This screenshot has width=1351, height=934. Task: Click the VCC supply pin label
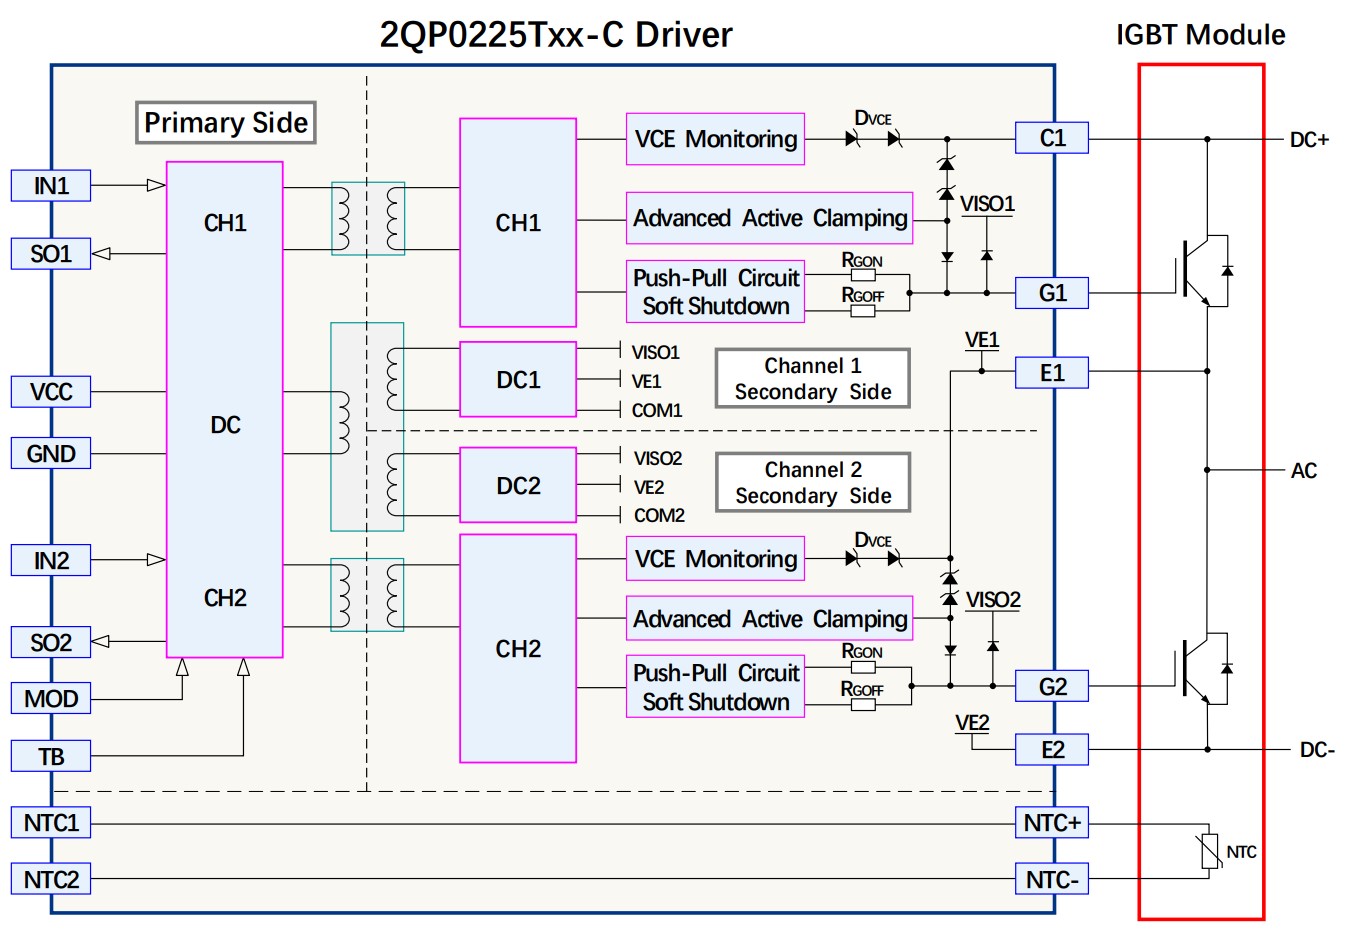pos(51,392)
